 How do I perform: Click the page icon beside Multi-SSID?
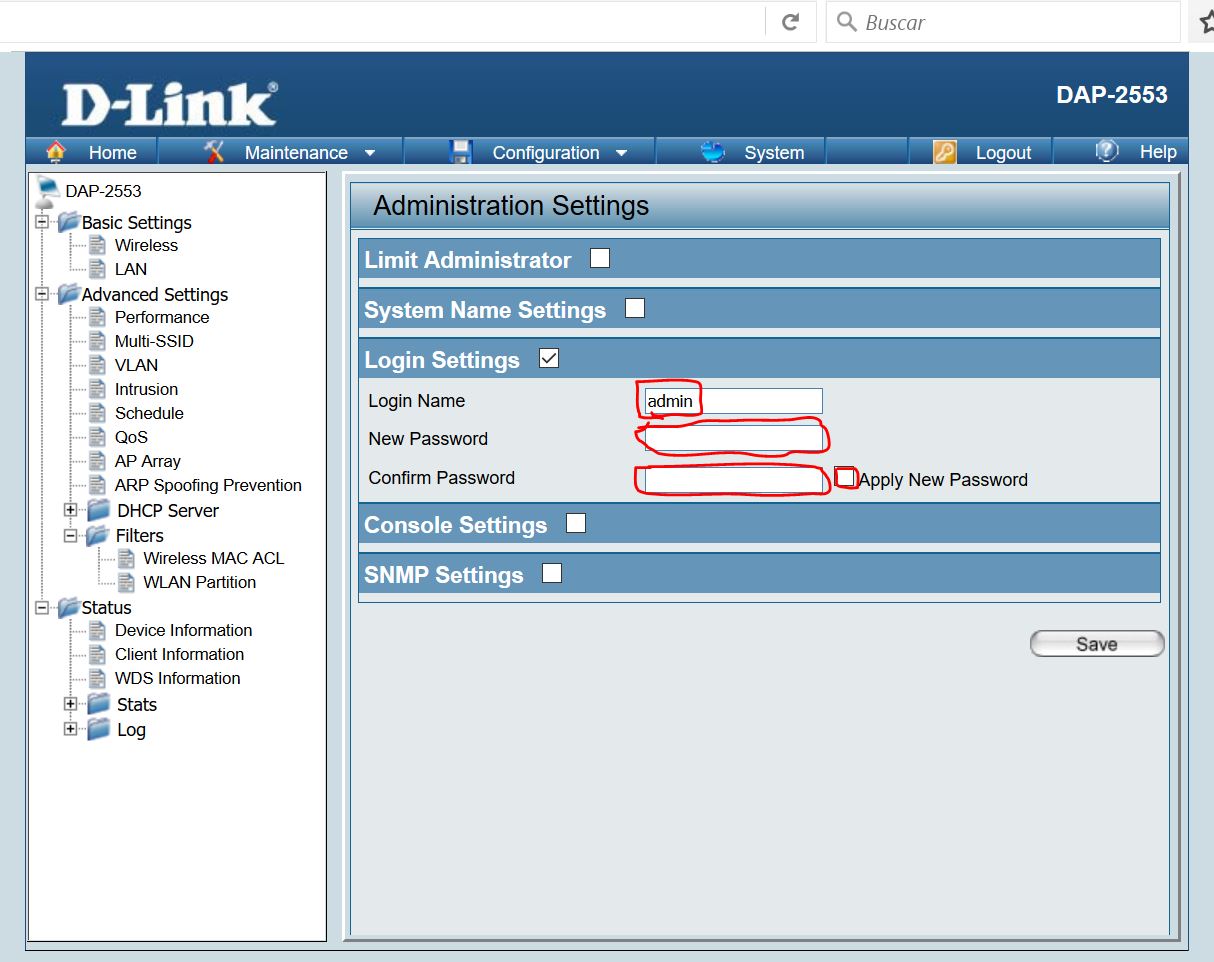coord(97,341)
